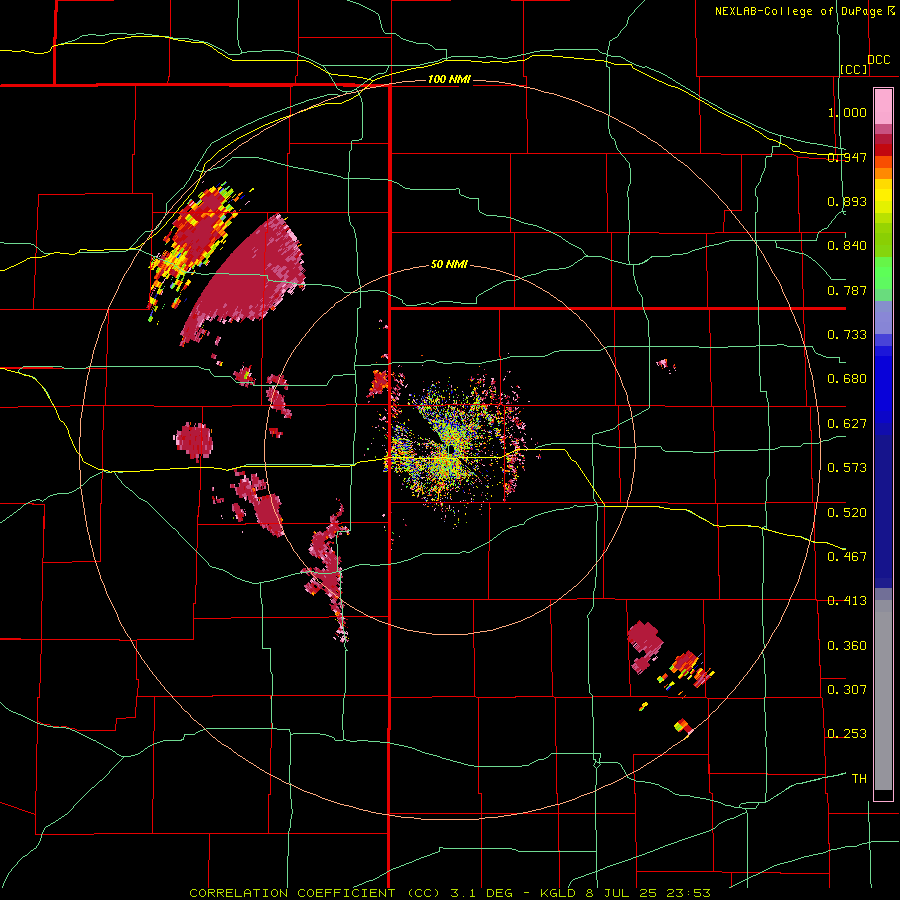Click the TH legend label
Screen dimensions: 900x900
pyautogui.click(x=859, y=779)
